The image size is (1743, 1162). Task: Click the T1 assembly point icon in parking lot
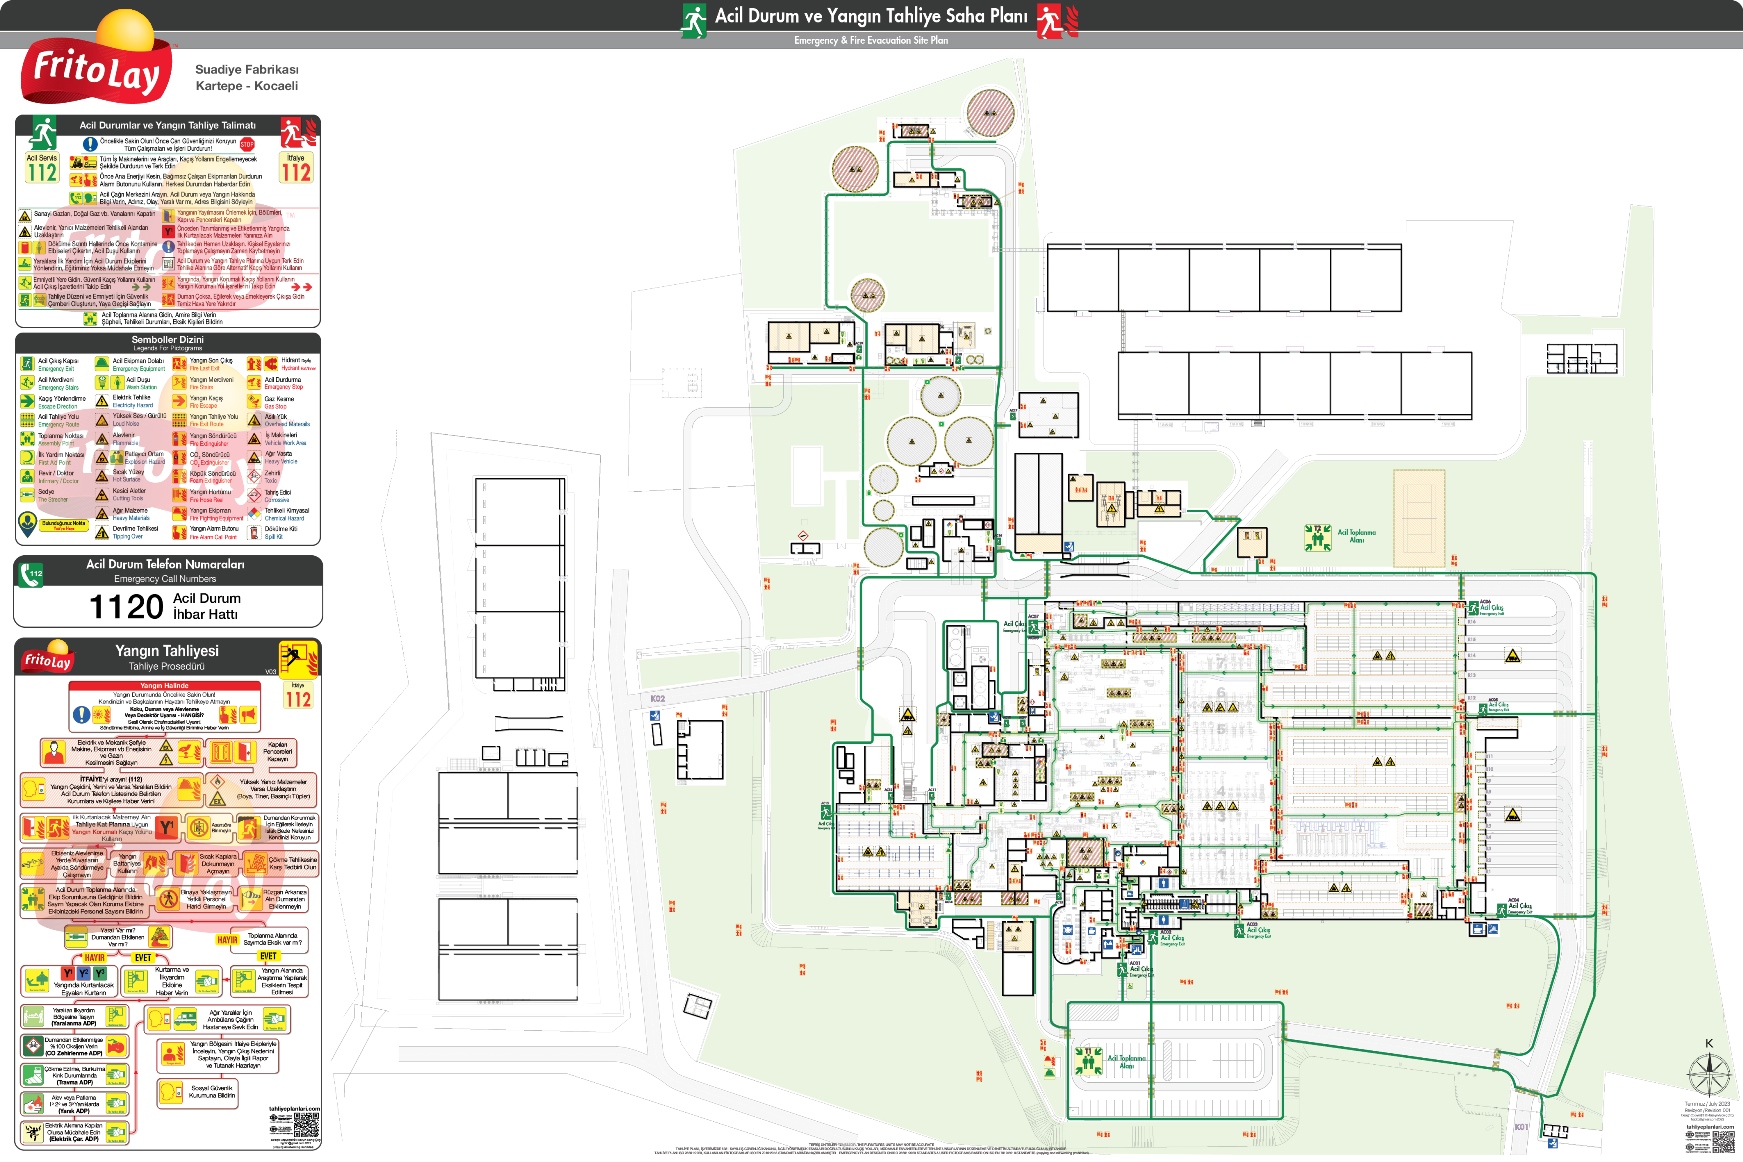(x=1088, y=1060)
